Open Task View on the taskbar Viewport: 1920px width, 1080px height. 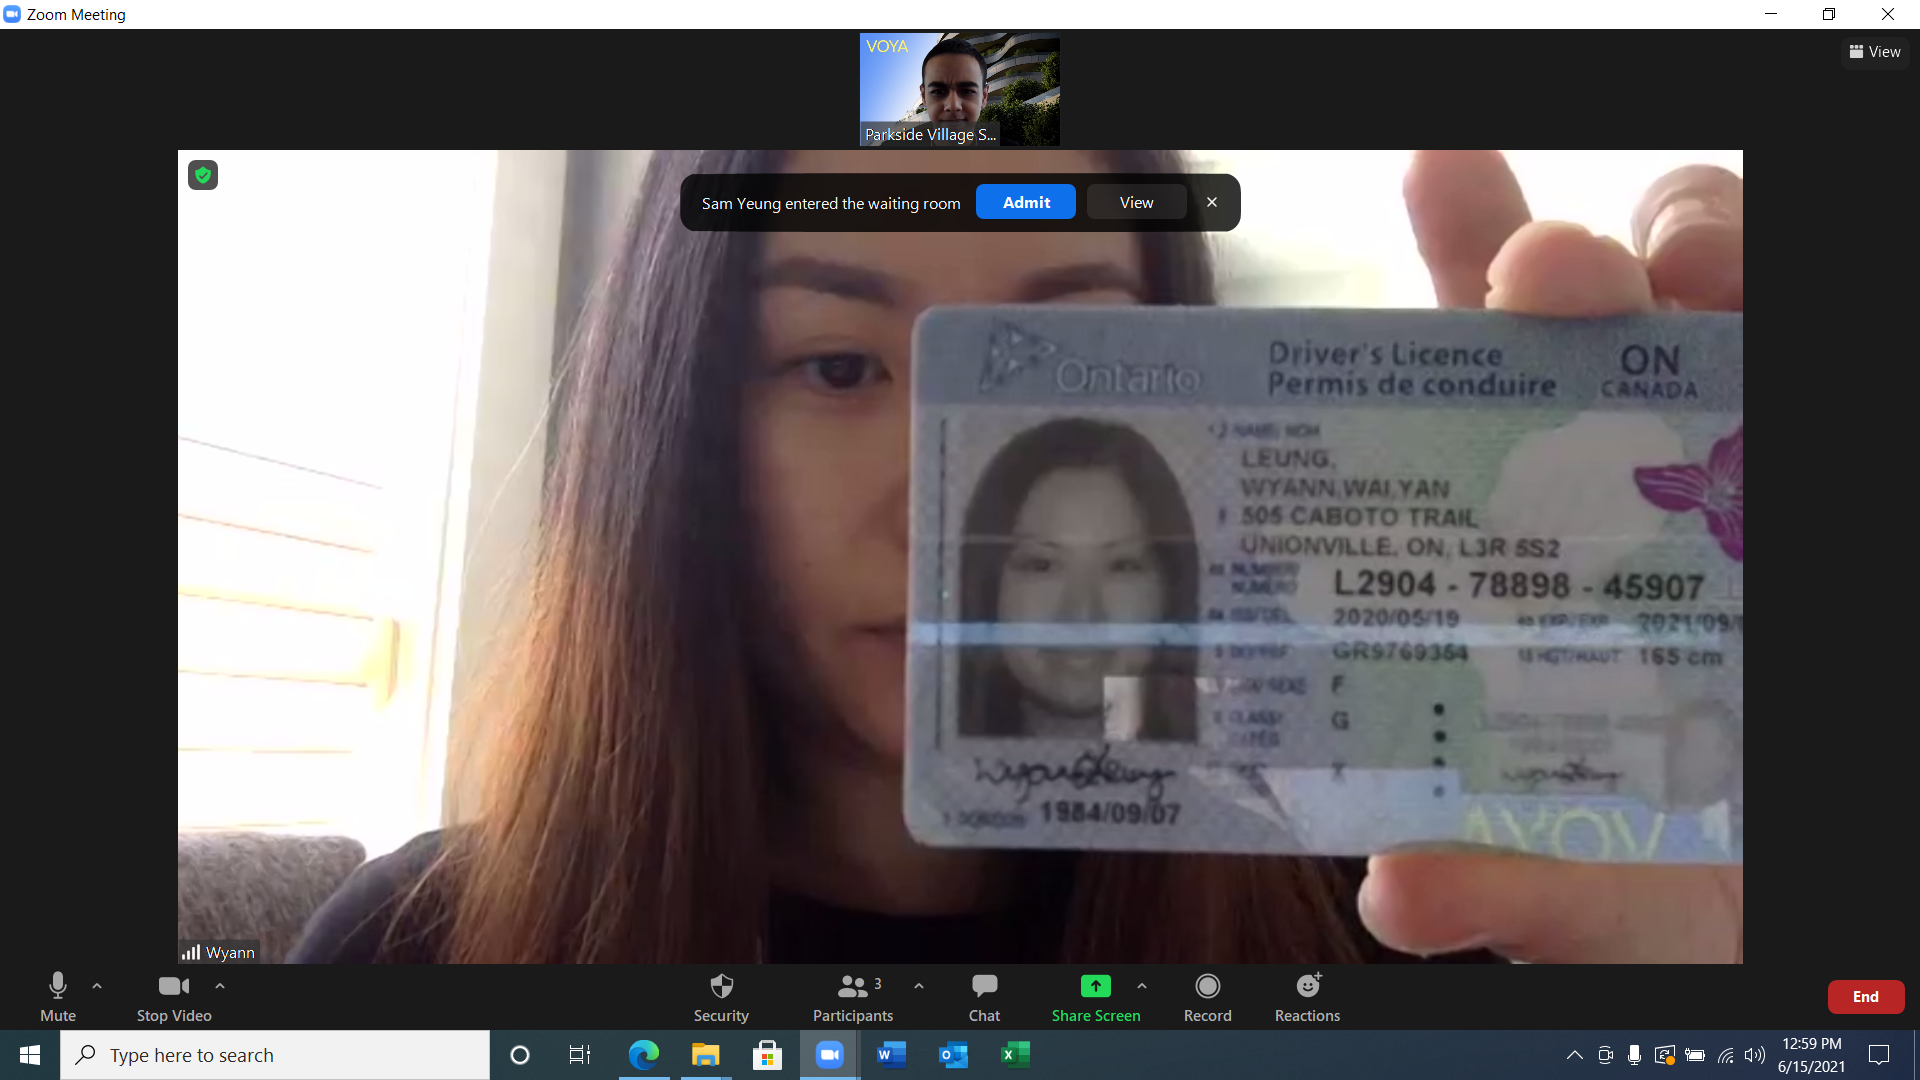click(x=580, y=1055)
